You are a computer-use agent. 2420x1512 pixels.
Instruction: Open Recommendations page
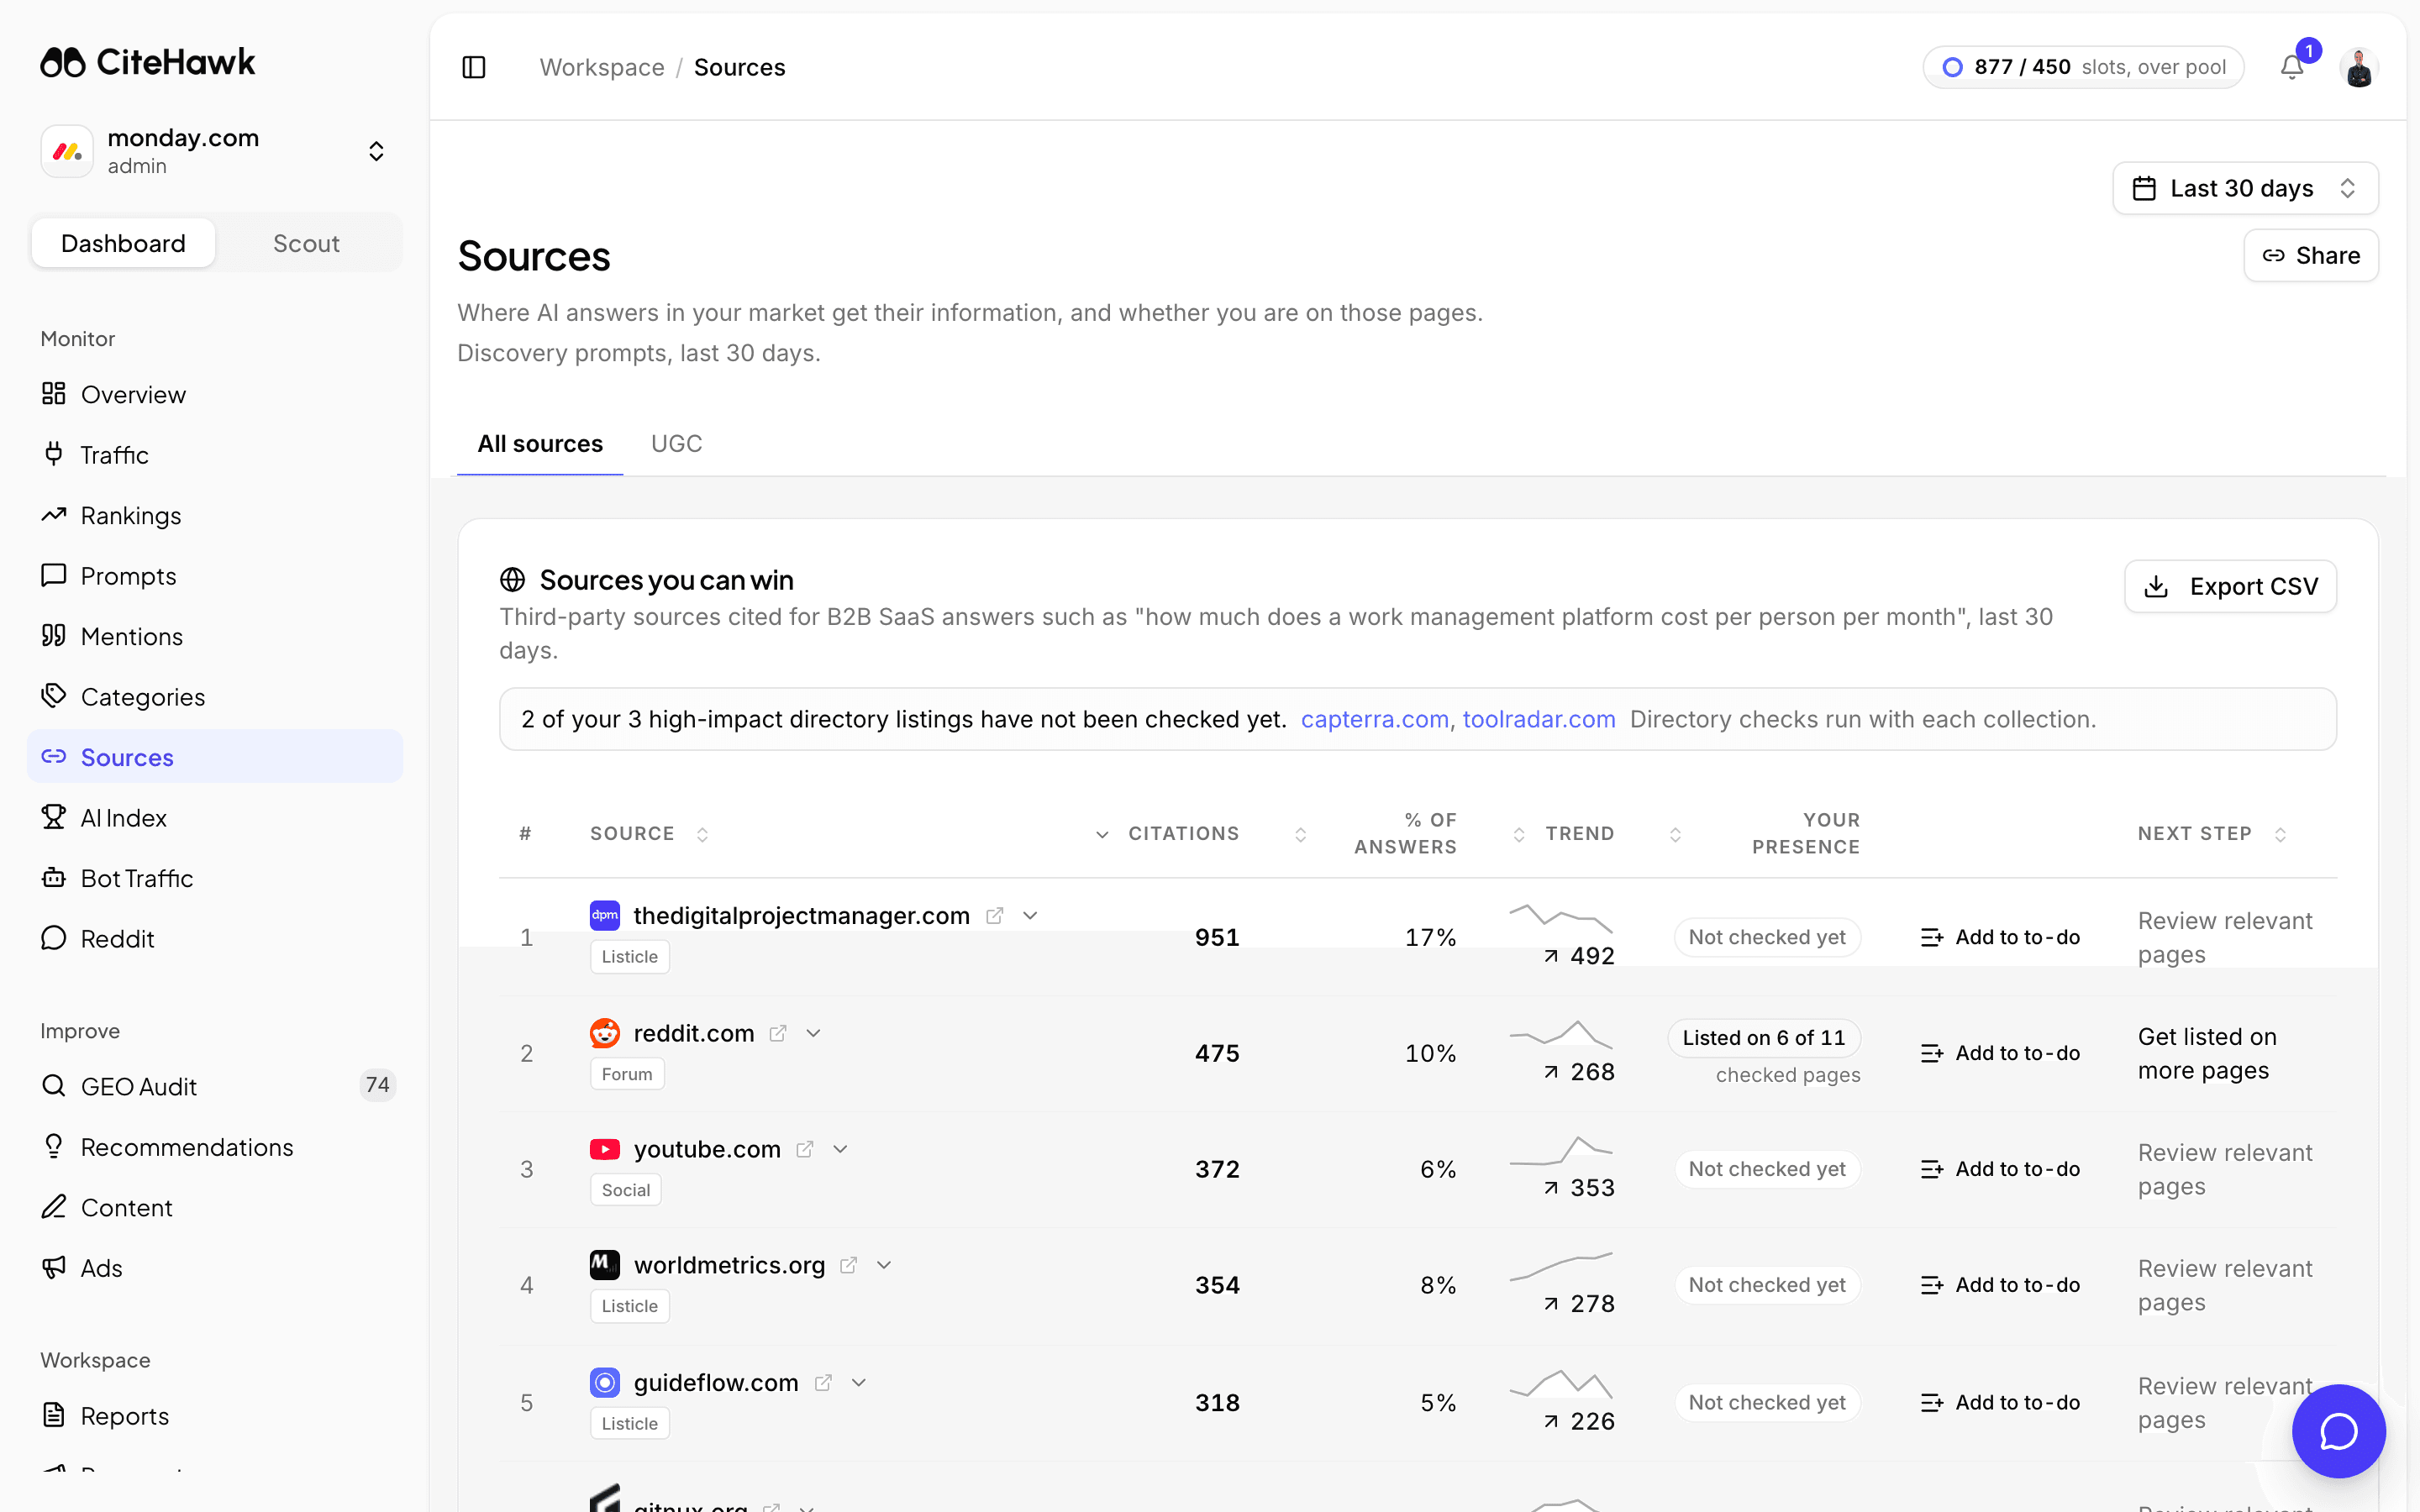pos(215,1147)
